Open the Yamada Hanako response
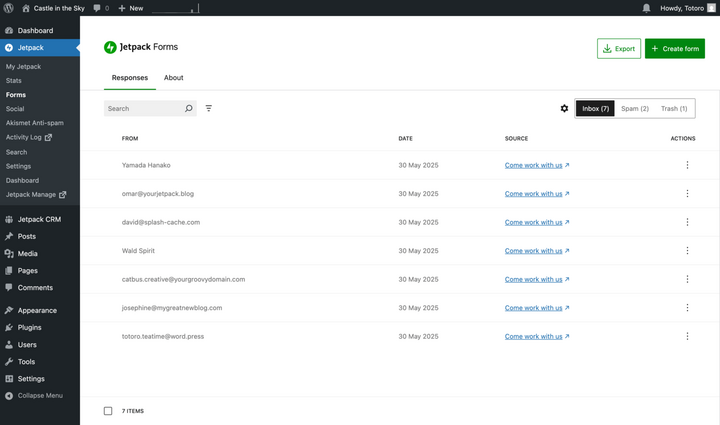Screen dimensions: 720x425 click(x=146, y=165)
